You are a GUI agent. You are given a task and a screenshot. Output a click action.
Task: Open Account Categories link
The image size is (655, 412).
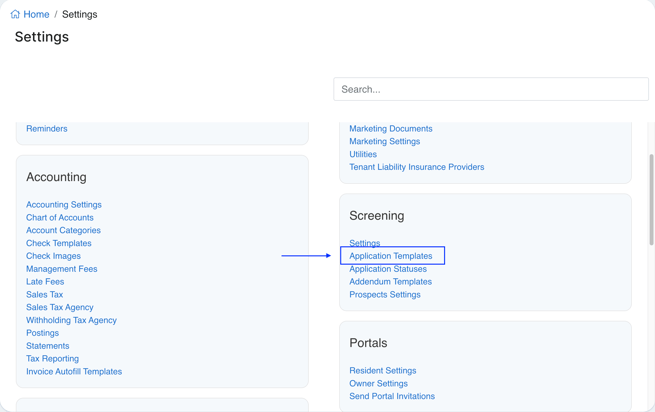(x=63, y=231)
